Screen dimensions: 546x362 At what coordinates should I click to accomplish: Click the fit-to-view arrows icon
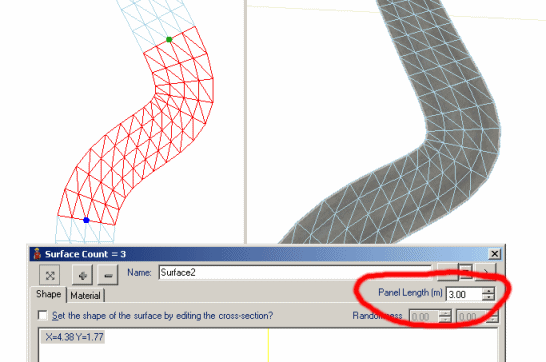(50, 276)
